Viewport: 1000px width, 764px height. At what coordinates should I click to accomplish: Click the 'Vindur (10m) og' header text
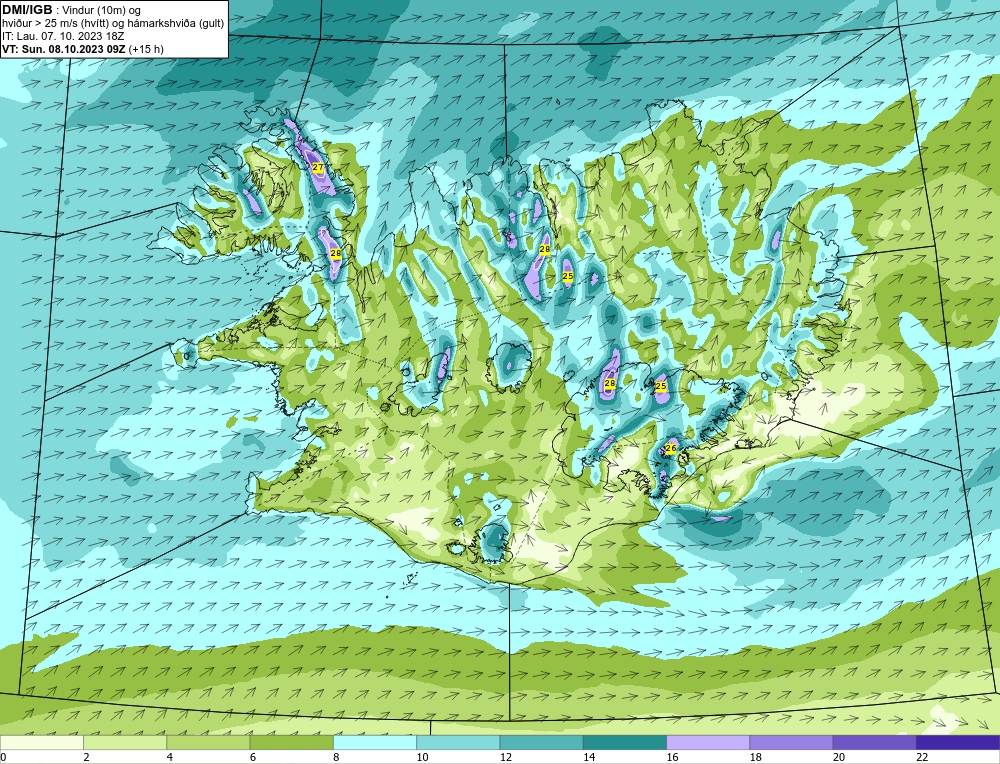click(x=103, y=11)
